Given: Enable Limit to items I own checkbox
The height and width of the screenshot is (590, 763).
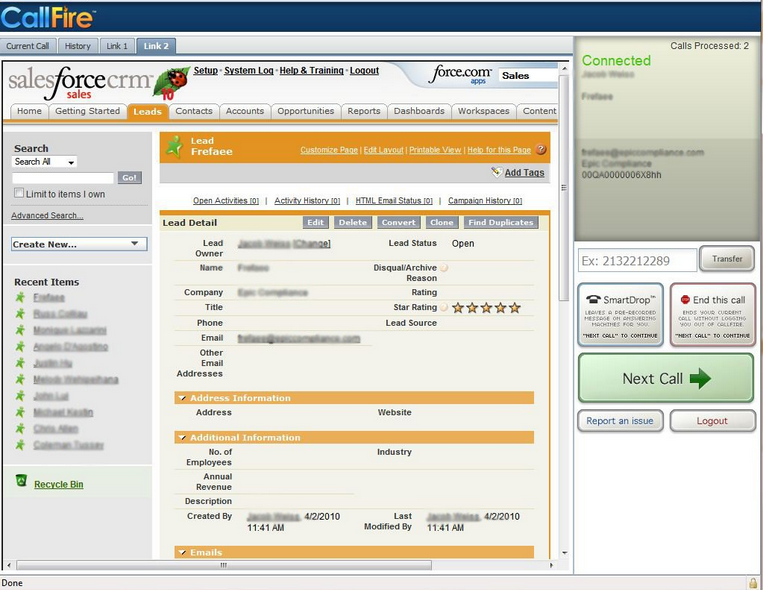Looking at the screenshot, I should (x=19, y=193).
